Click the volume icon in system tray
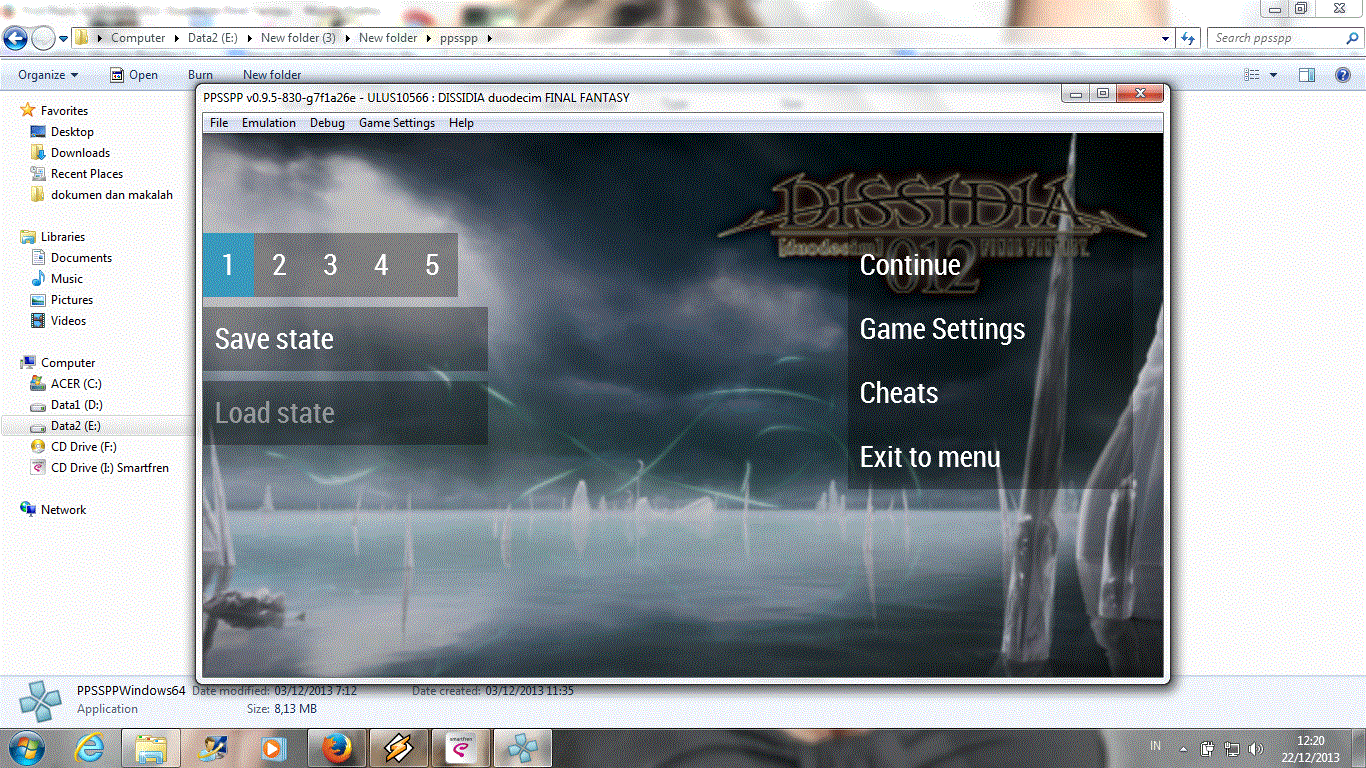 (x=1256, y=748)
